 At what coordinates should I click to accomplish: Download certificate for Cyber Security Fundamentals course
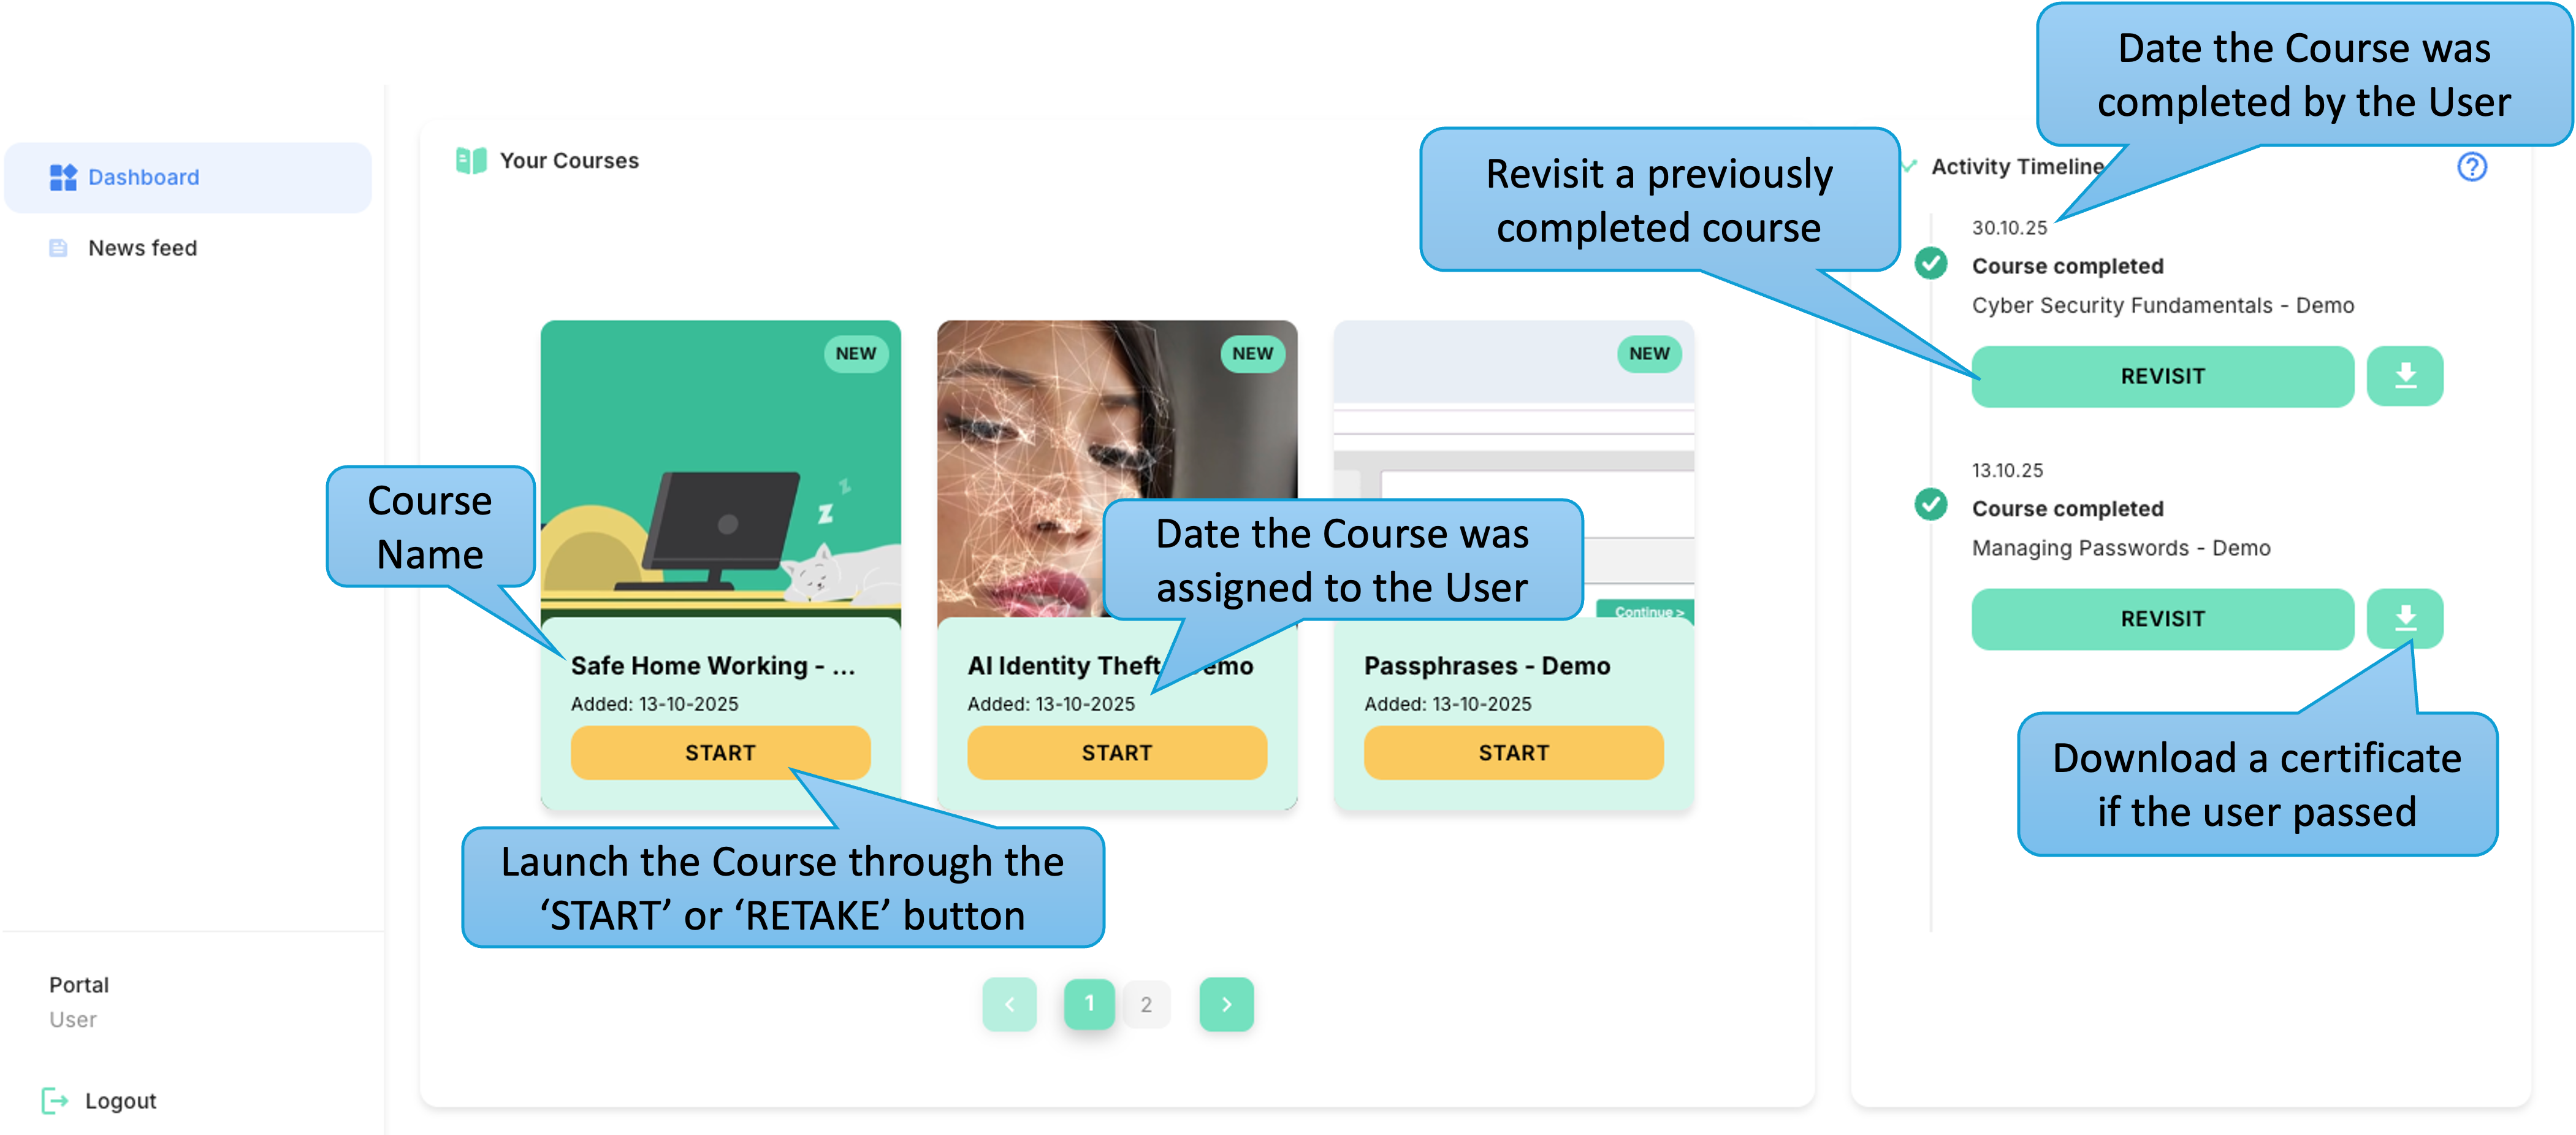2405,376
